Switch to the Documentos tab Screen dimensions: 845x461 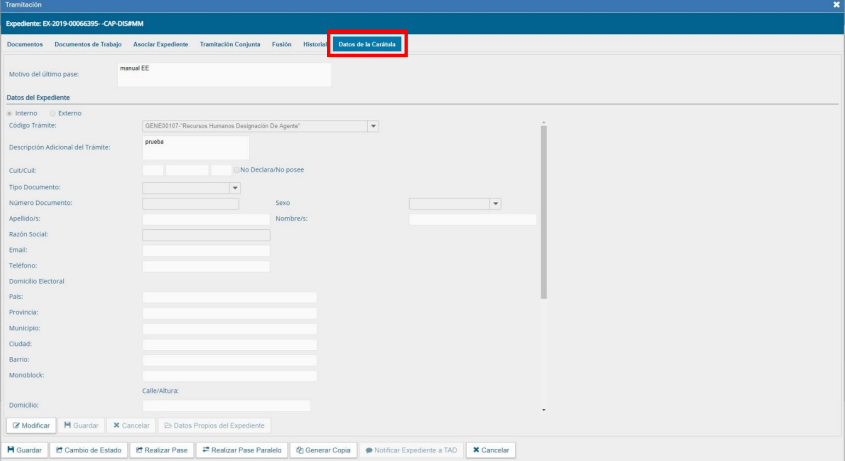click(25, 44)
